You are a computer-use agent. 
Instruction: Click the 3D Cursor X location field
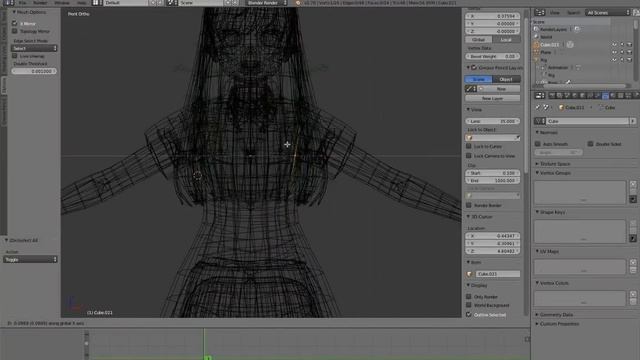point(493,236)
